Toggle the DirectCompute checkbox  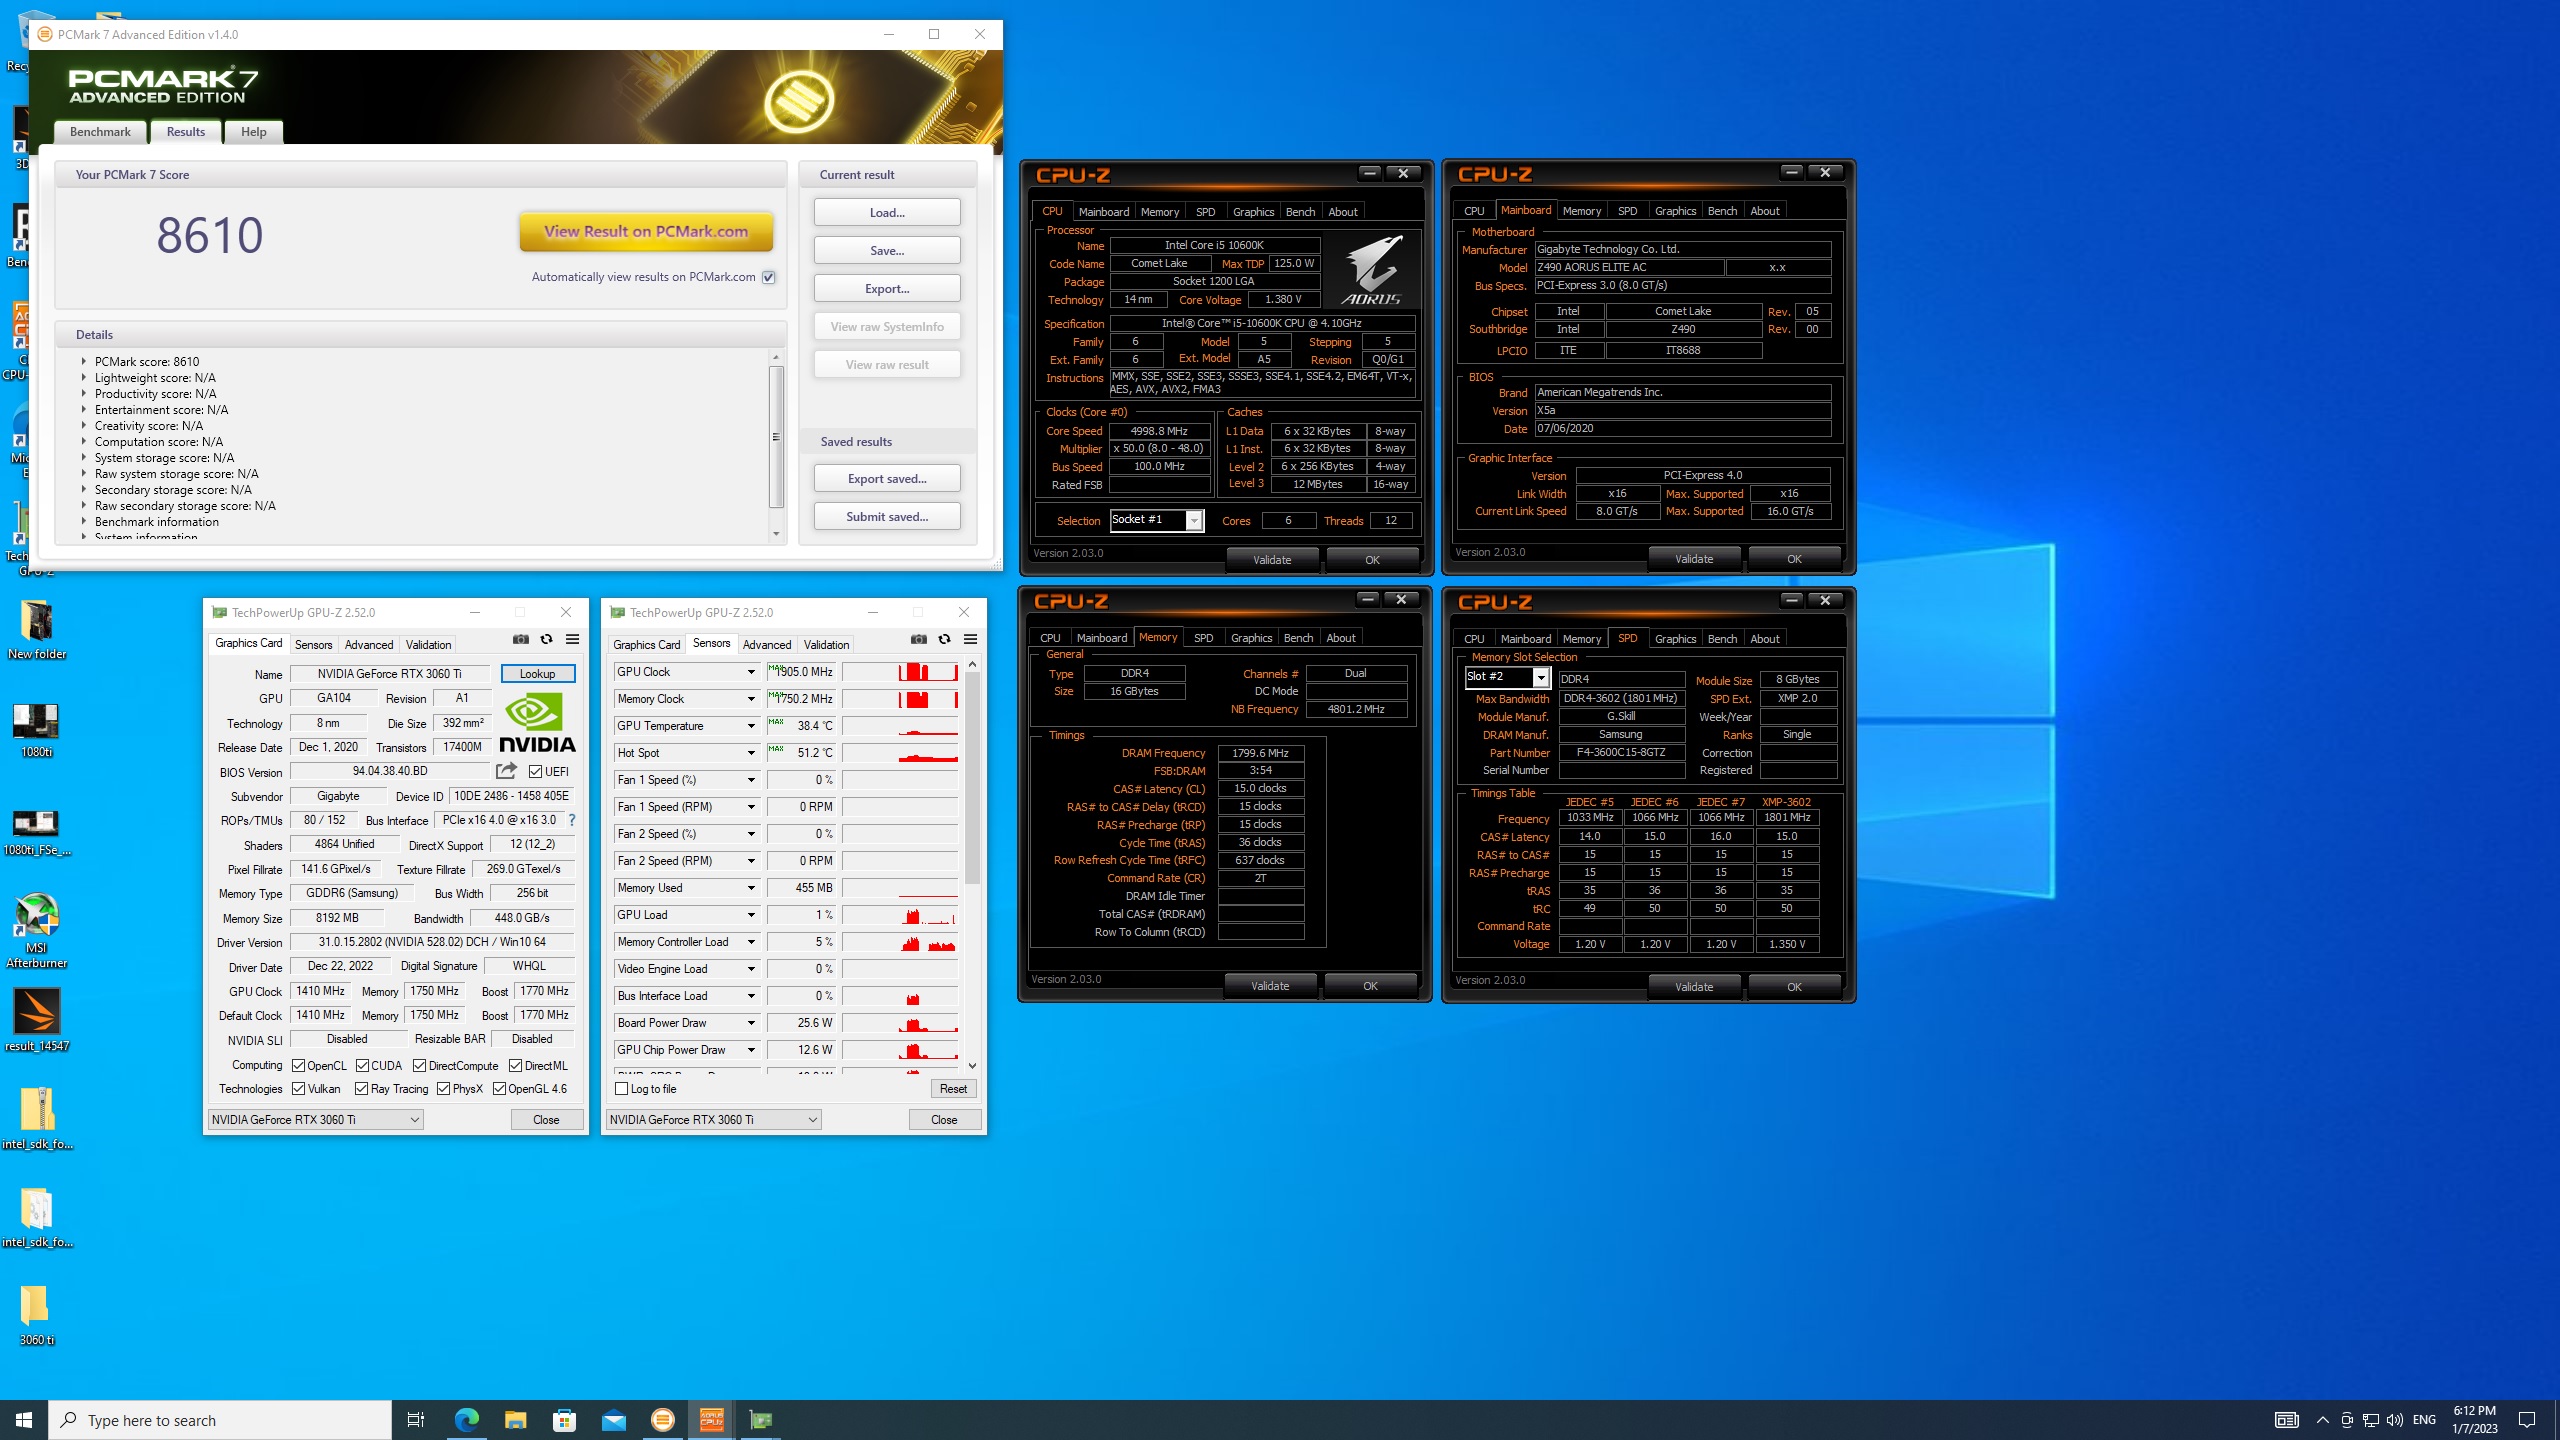tap(420, 1066)
